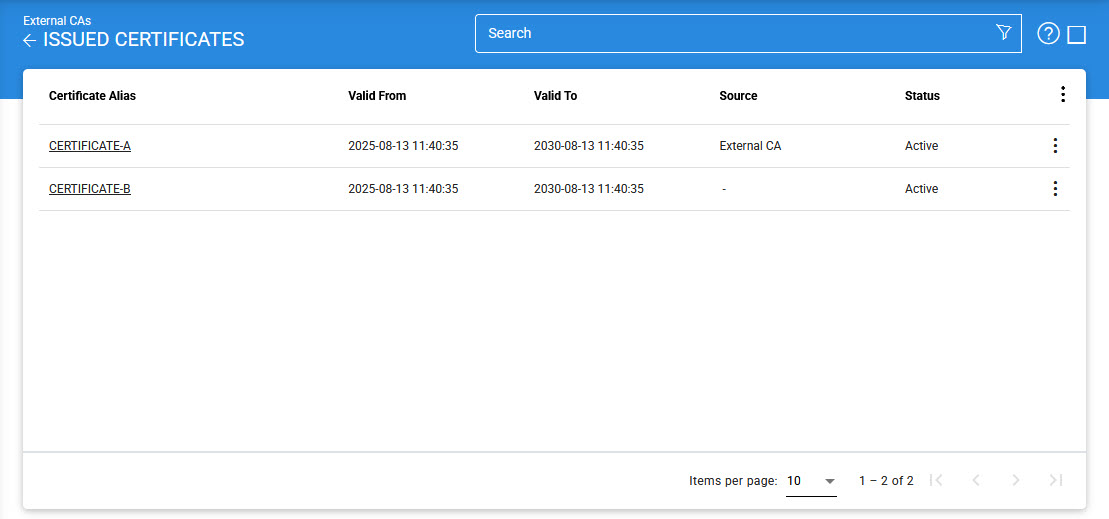1109x519 pixels.
Task: Sort by the Valid From column header
Action: [x=377, y=96]
